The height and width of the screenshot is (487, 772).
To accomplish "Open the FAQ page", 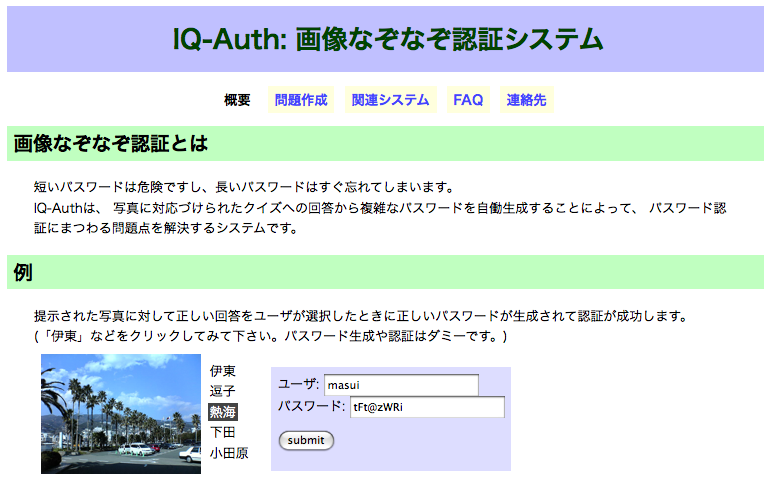I will pos(468,100).
